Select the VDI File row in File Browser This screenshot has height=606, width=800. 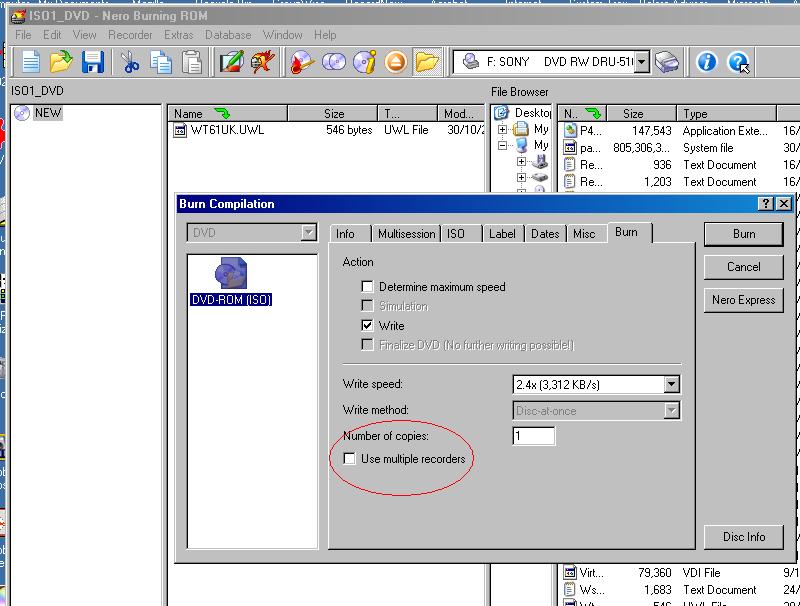coord(680,573)
